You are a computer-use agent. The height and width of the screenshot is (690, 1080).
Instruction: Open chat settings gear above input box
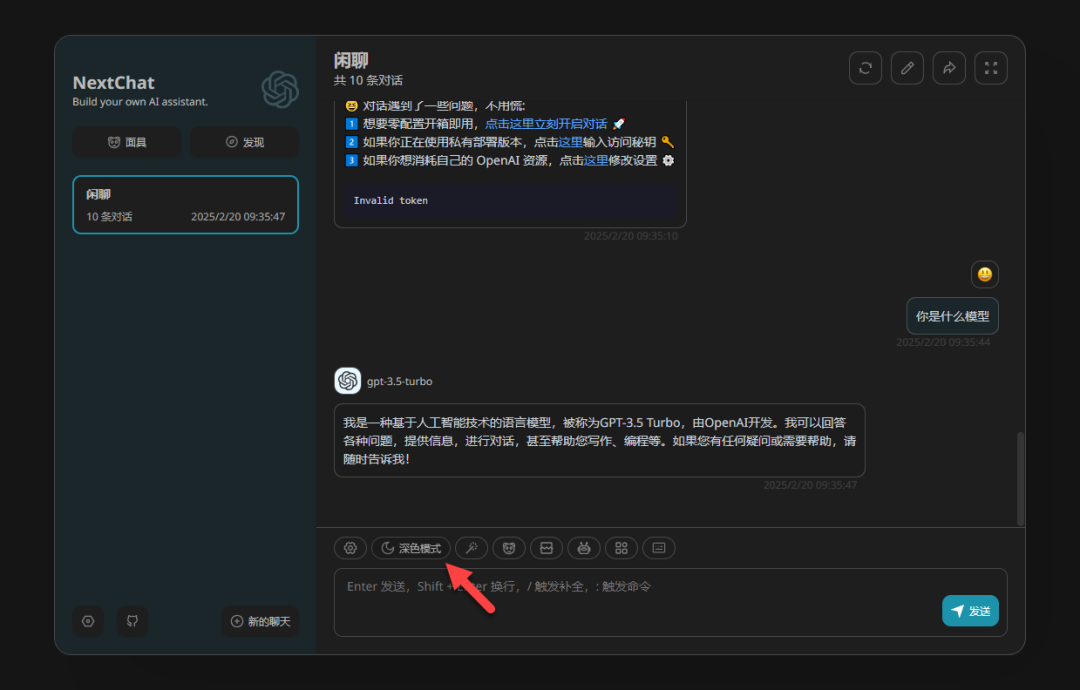point(350,548)
